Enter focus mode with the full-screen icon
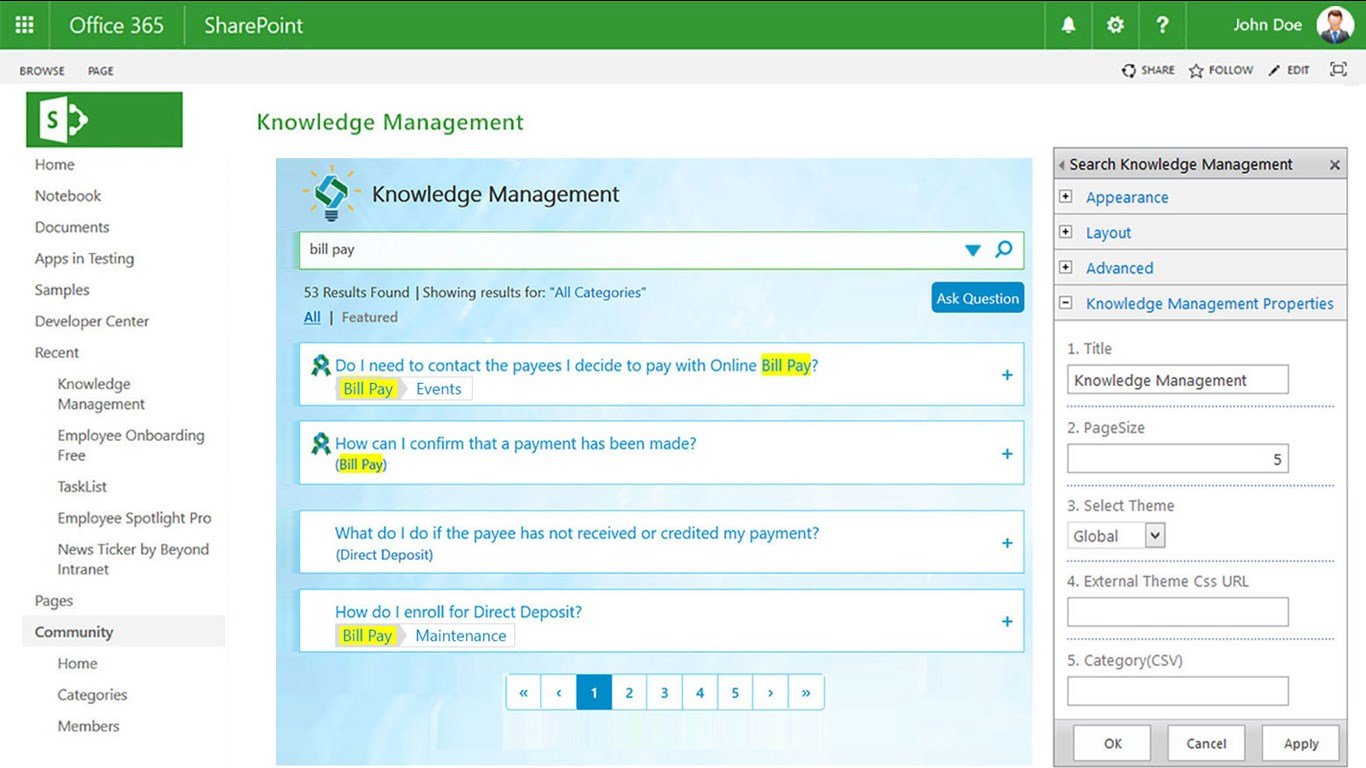 pyautogui.click(x=1338, y=70)
